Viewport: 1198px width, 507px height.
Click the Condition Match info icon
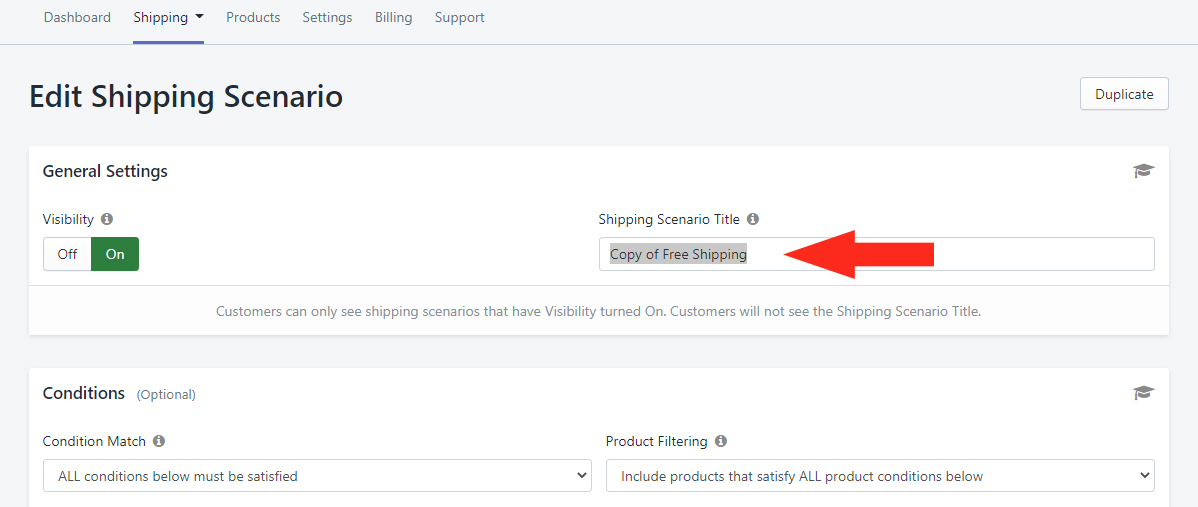159,441
